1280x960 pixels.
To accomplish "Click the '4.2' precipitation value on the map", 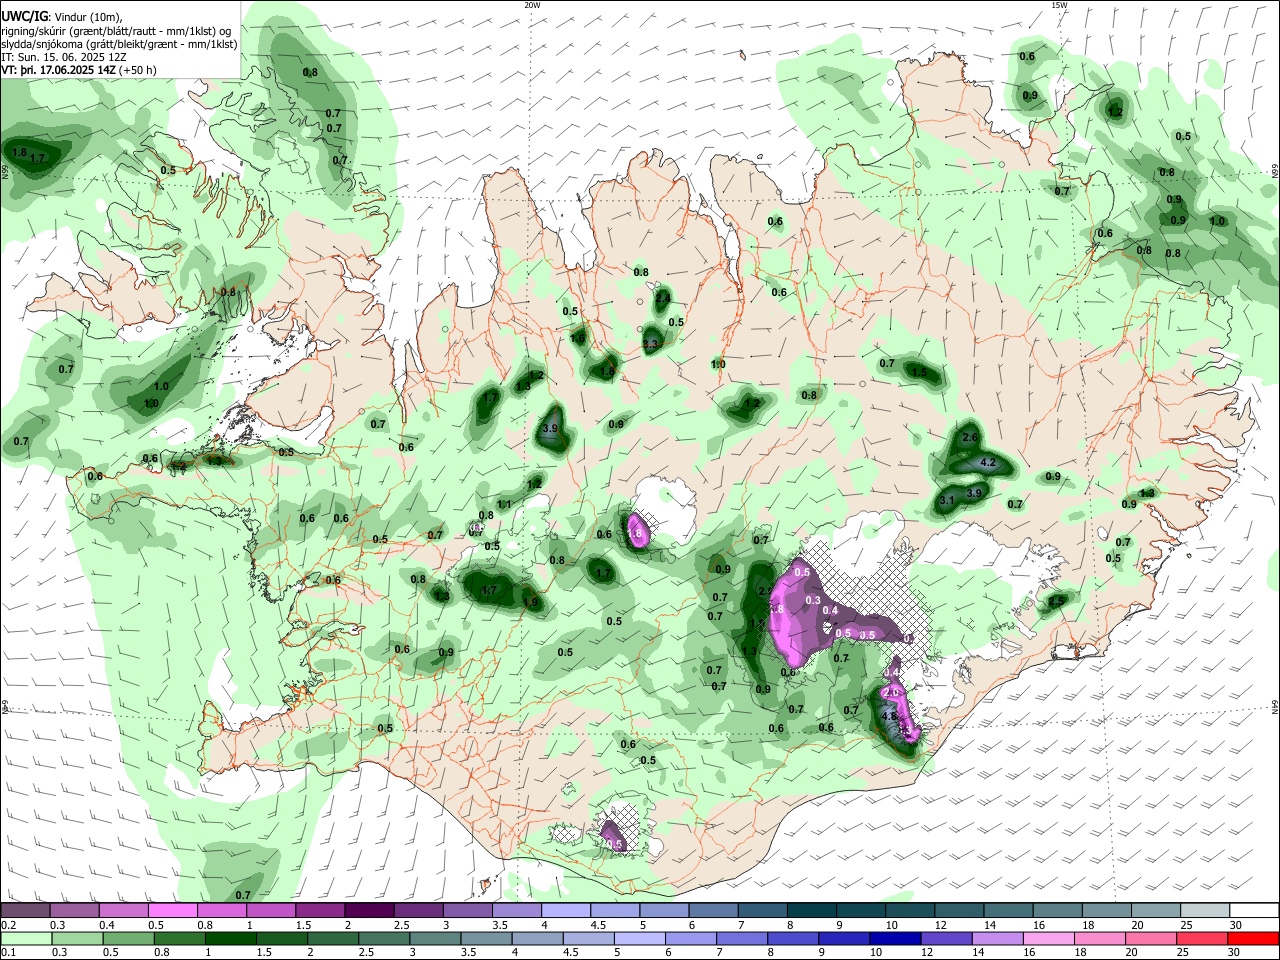I will [x=988, y=463].
